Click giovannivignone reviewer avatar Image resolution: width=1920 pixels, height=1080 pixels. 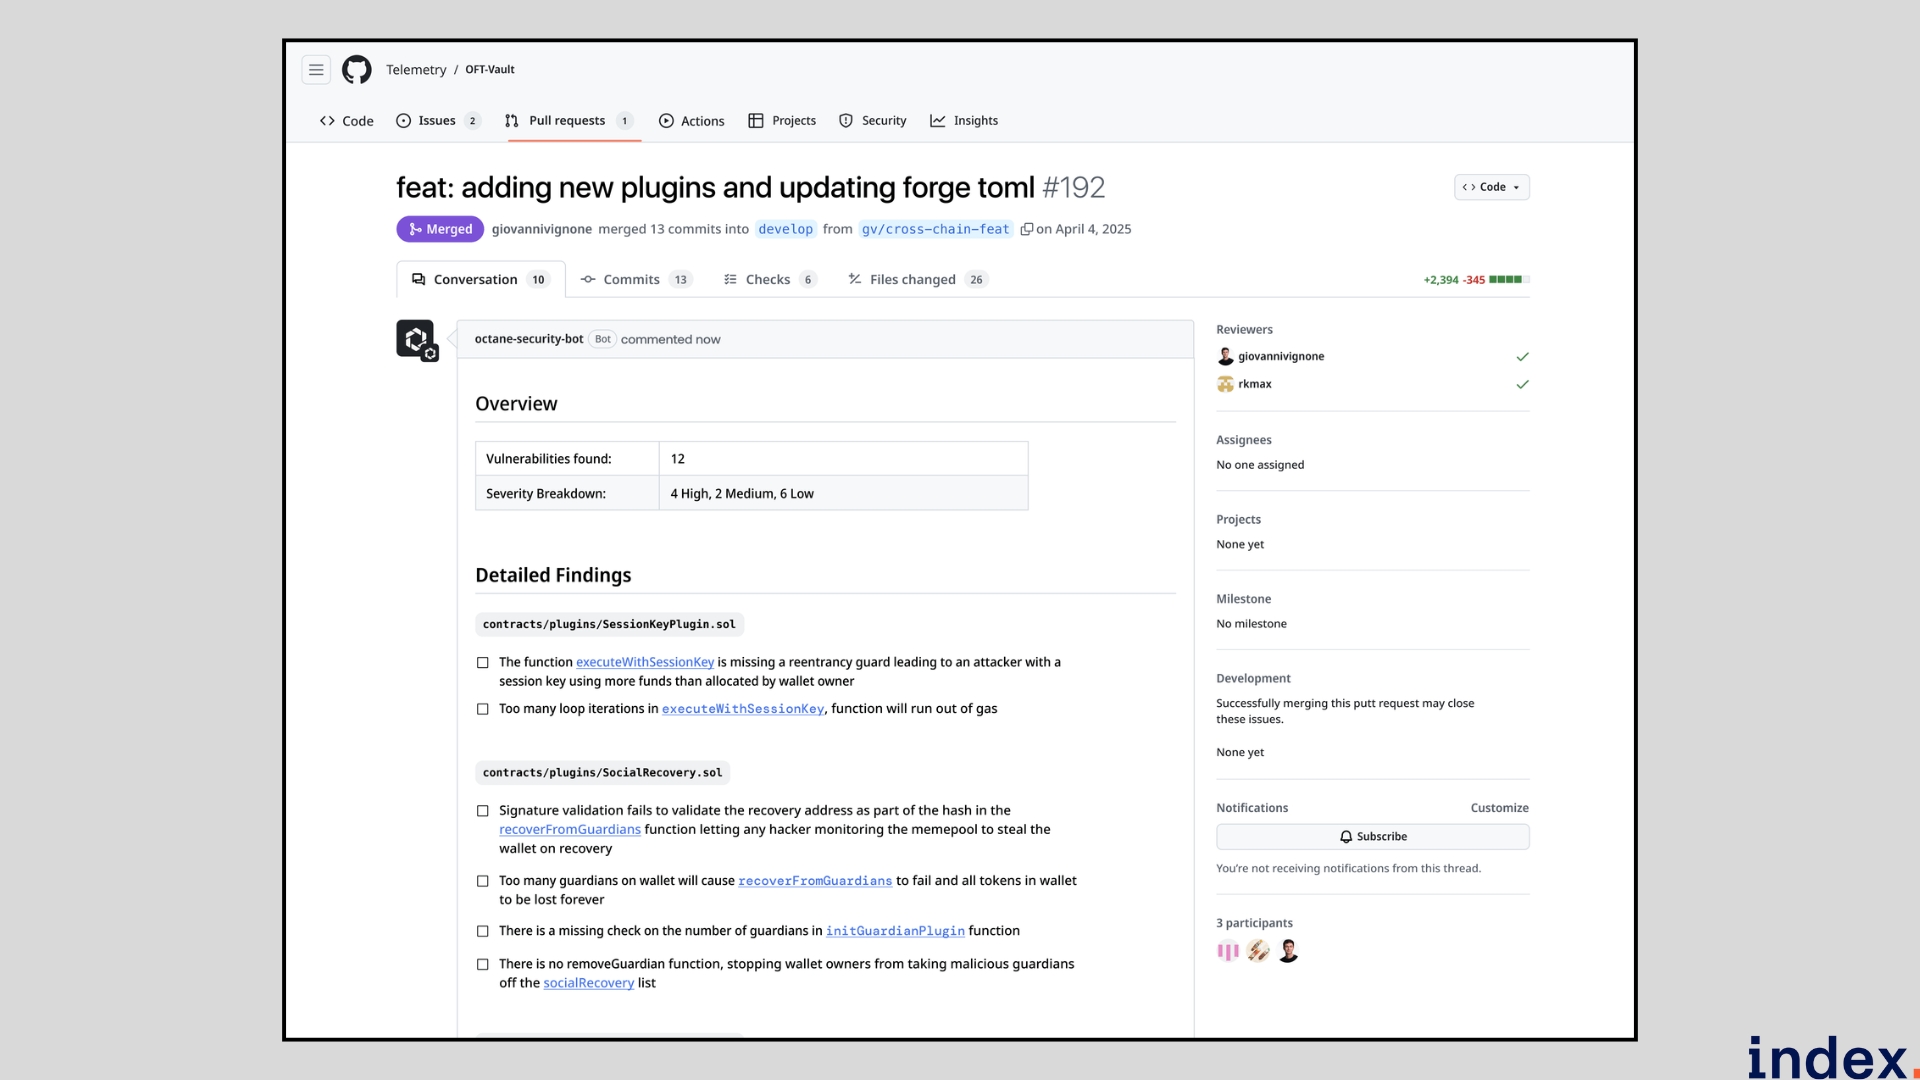[x=1225, y=357]
